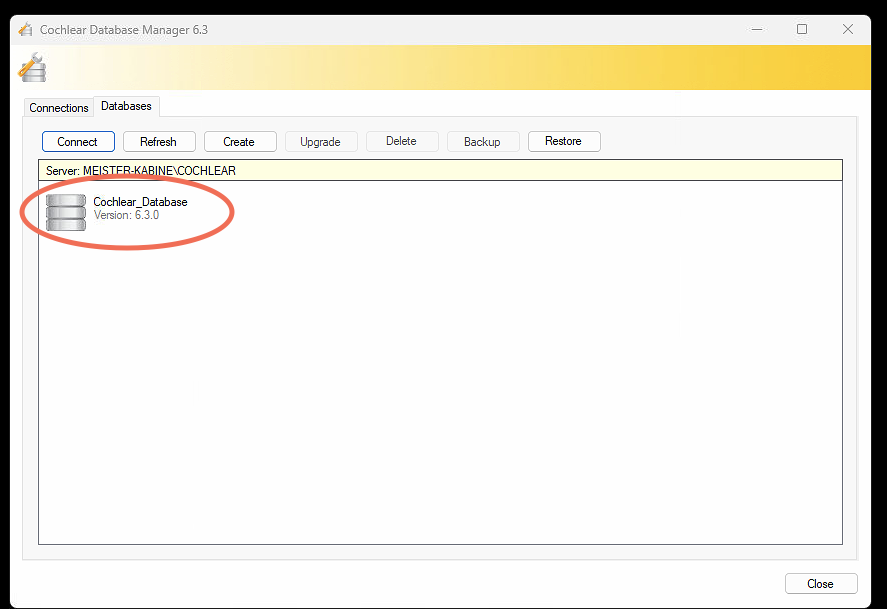The image size is (887, 609).
Task: Click the wrench database icon in yellow banner
Action: (32, 69)
